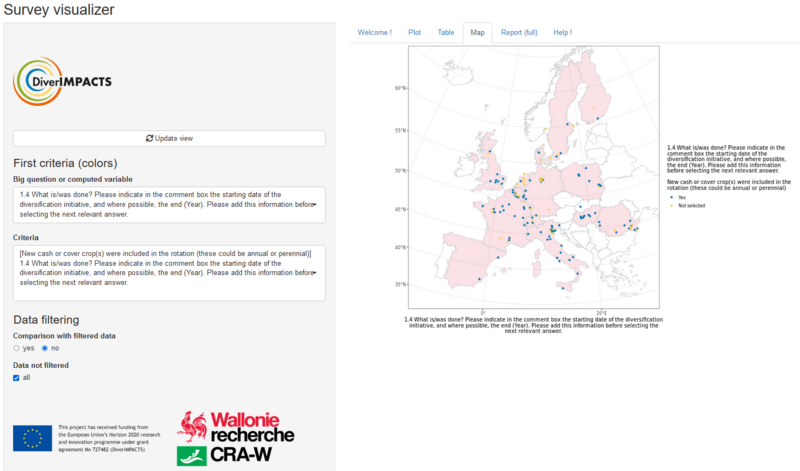Open the Criteria dropdown
This screenshot has width=800, height=471.
pos(169,273)
